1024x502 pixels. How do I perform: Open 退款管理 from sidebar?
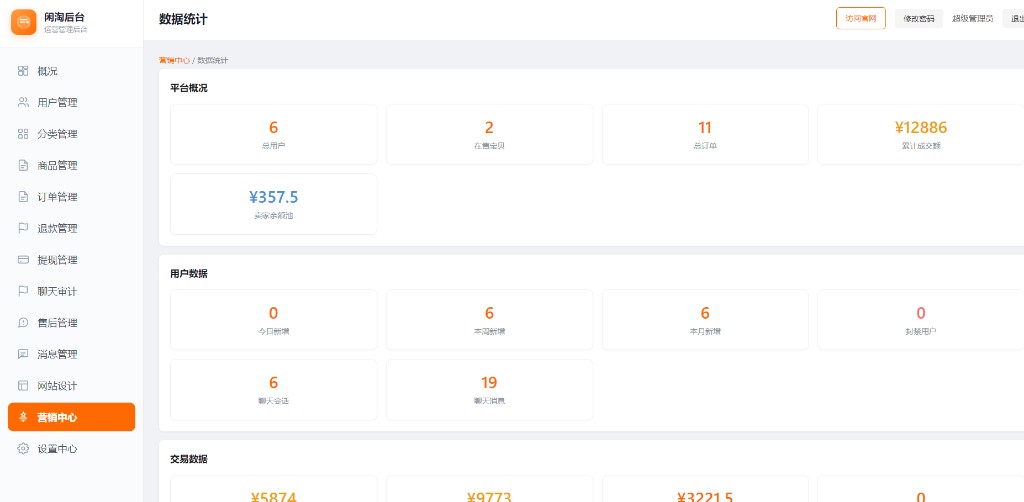pos(71,228)
